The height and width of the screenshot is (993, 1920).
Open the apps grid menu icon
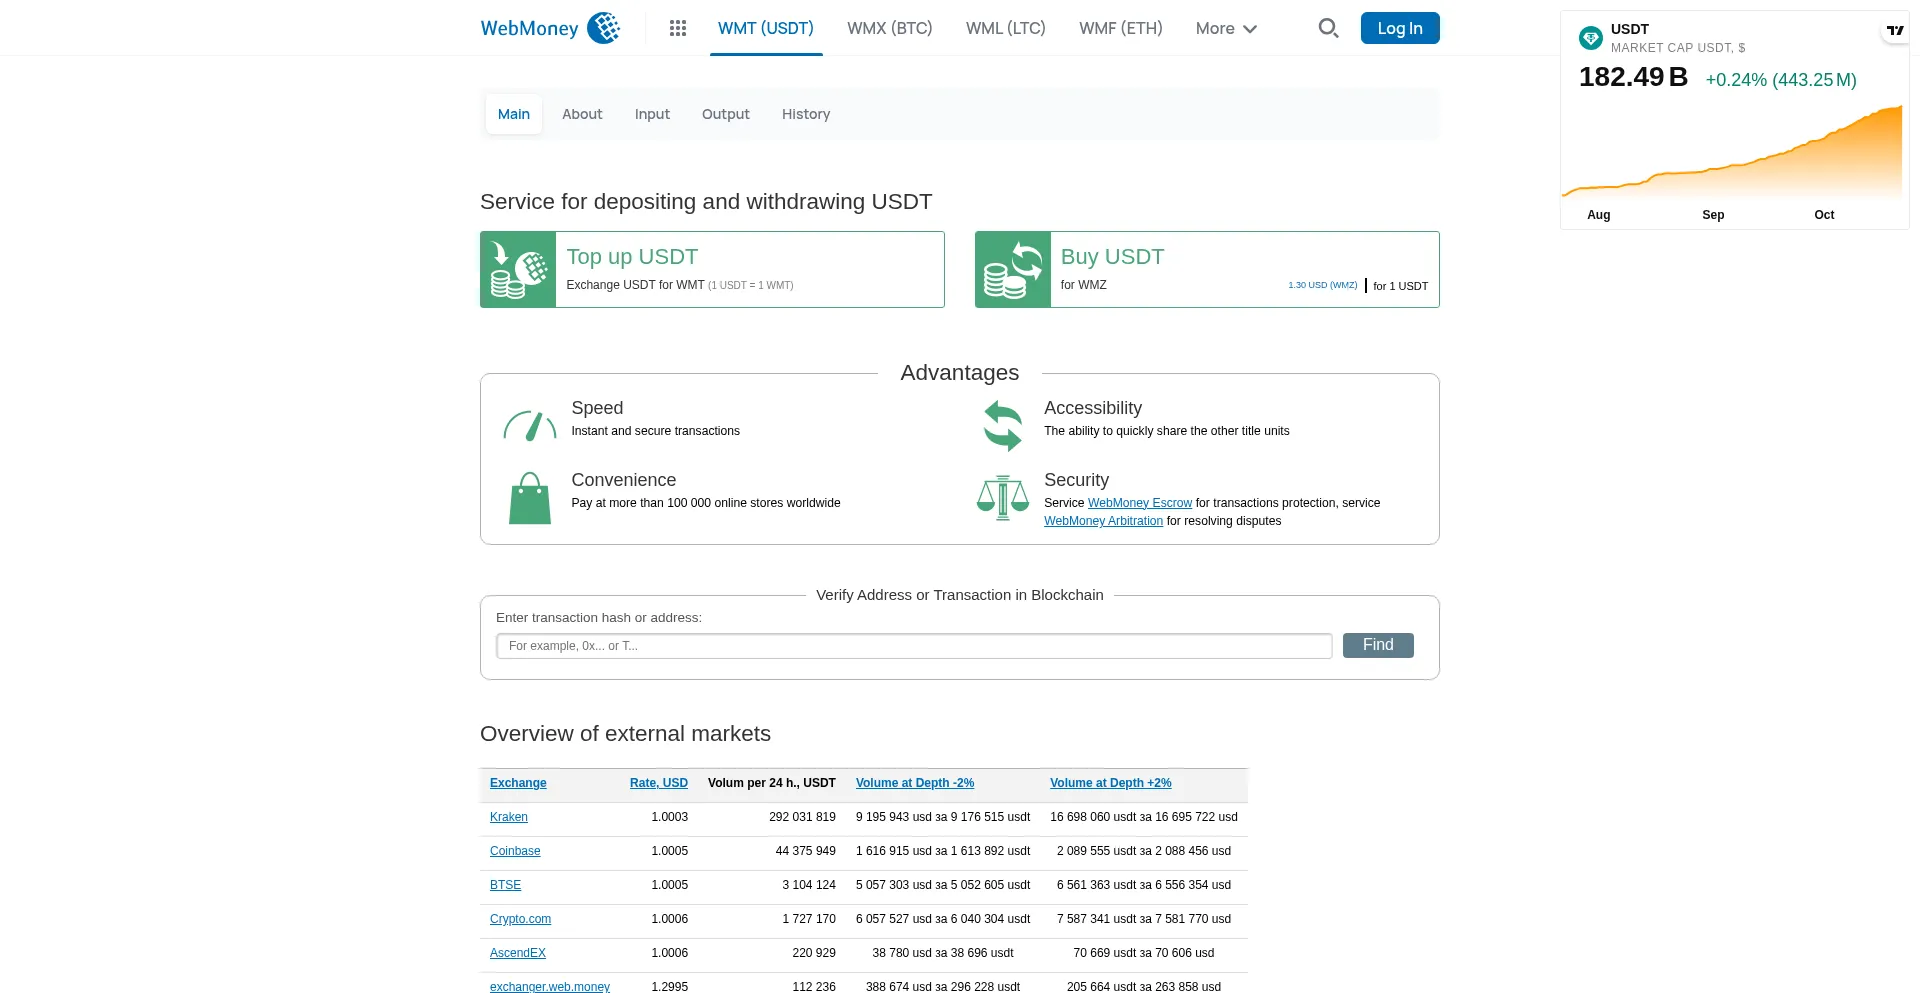[x=678, y=28]
